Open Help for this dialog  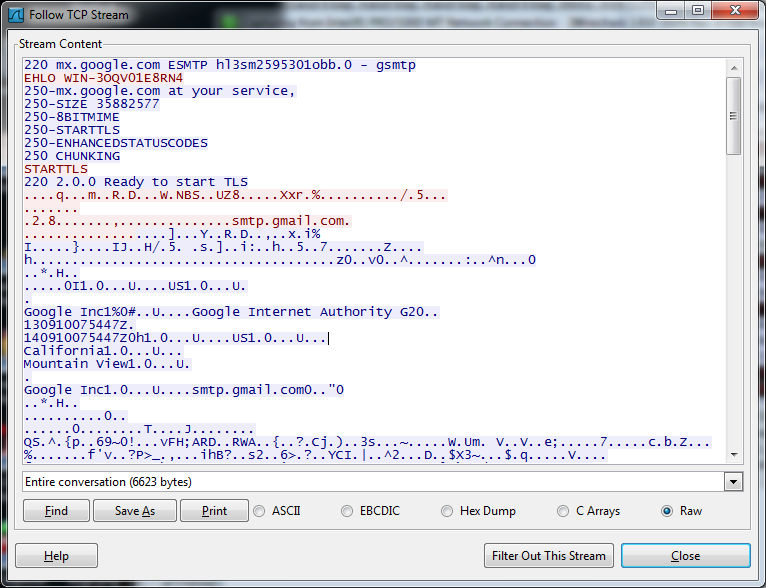56,556
